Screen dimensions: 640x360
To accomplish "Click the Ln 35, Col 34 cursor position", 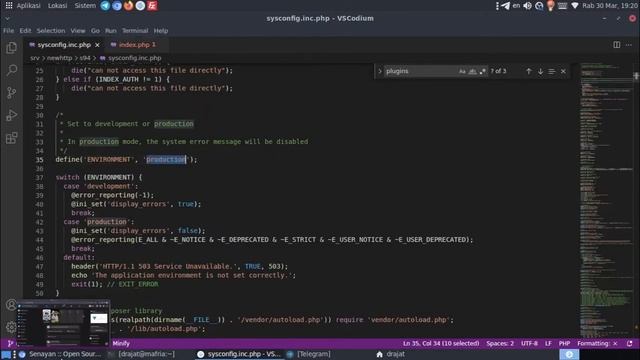I will coord(441,344).
